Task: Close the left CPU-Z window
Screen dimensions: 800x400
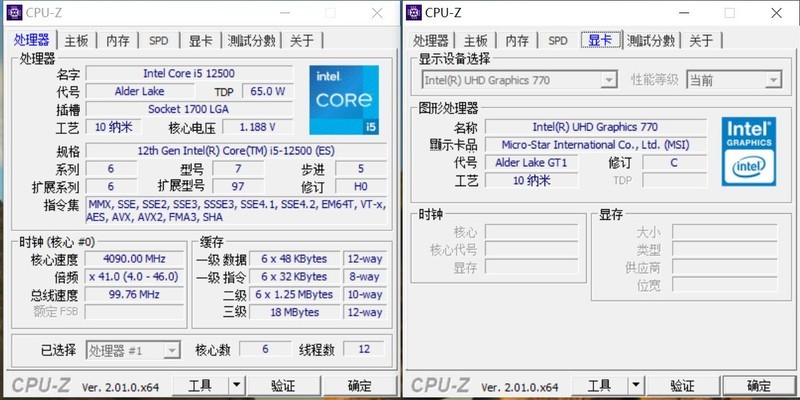Action: tap(377, 13)
